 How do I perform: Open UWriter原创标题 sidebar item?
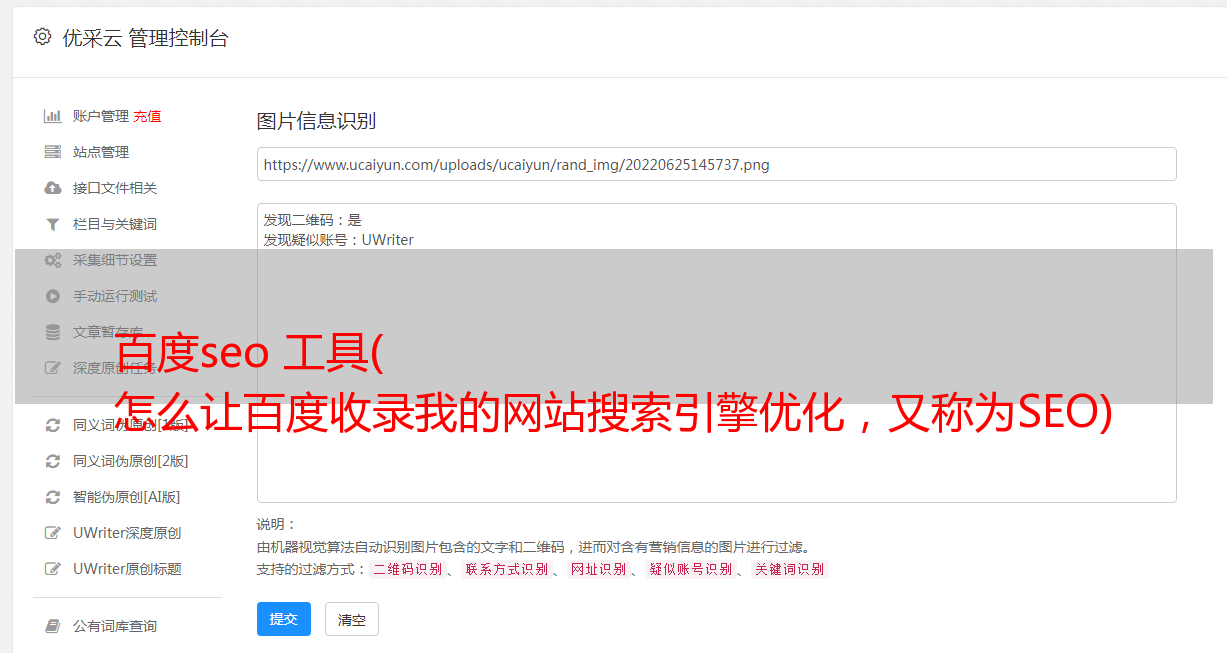(127, 569)
